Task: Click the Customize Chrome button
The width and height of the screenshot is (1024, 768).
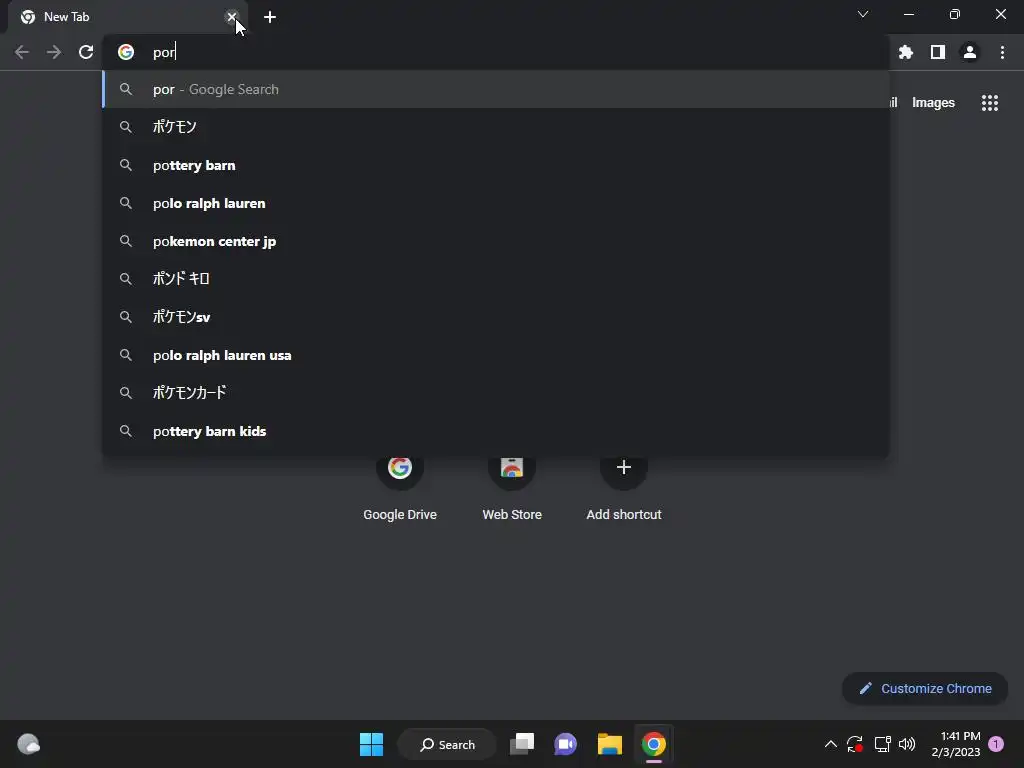Action: coord(925,688)
